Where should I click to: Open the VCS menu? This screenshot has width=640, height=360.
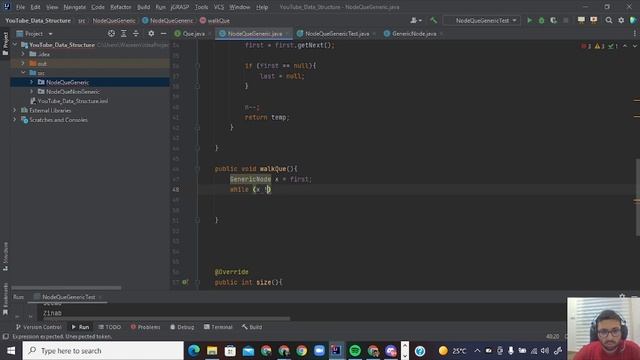219,7
